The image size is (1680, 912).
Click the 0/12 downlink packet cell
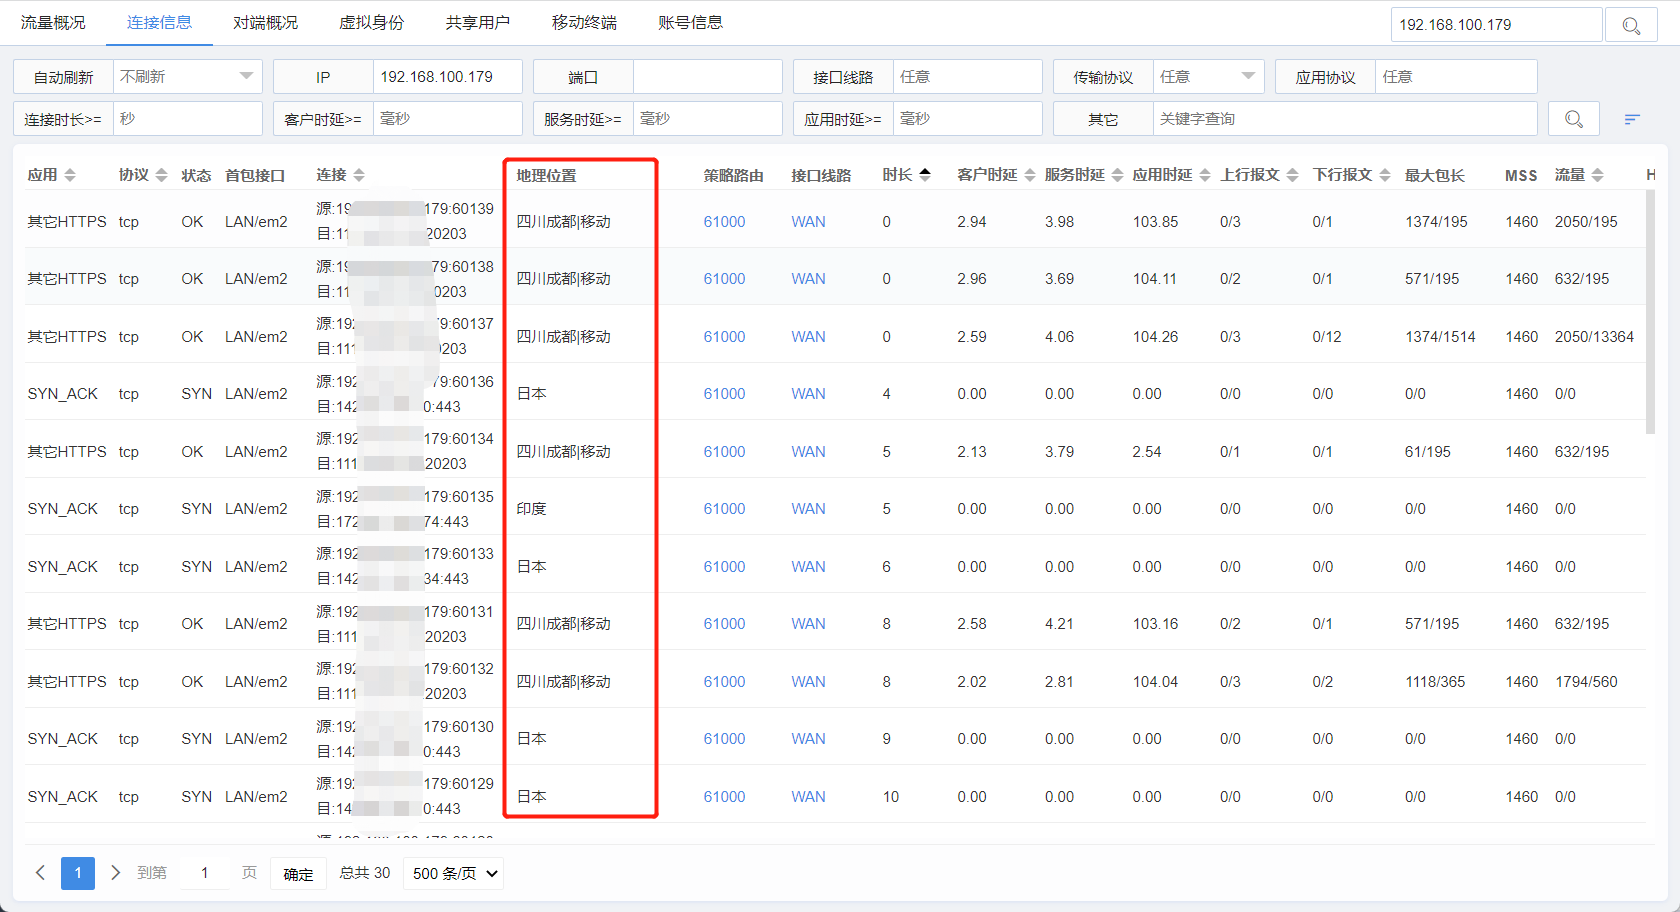click(1327, 337)
